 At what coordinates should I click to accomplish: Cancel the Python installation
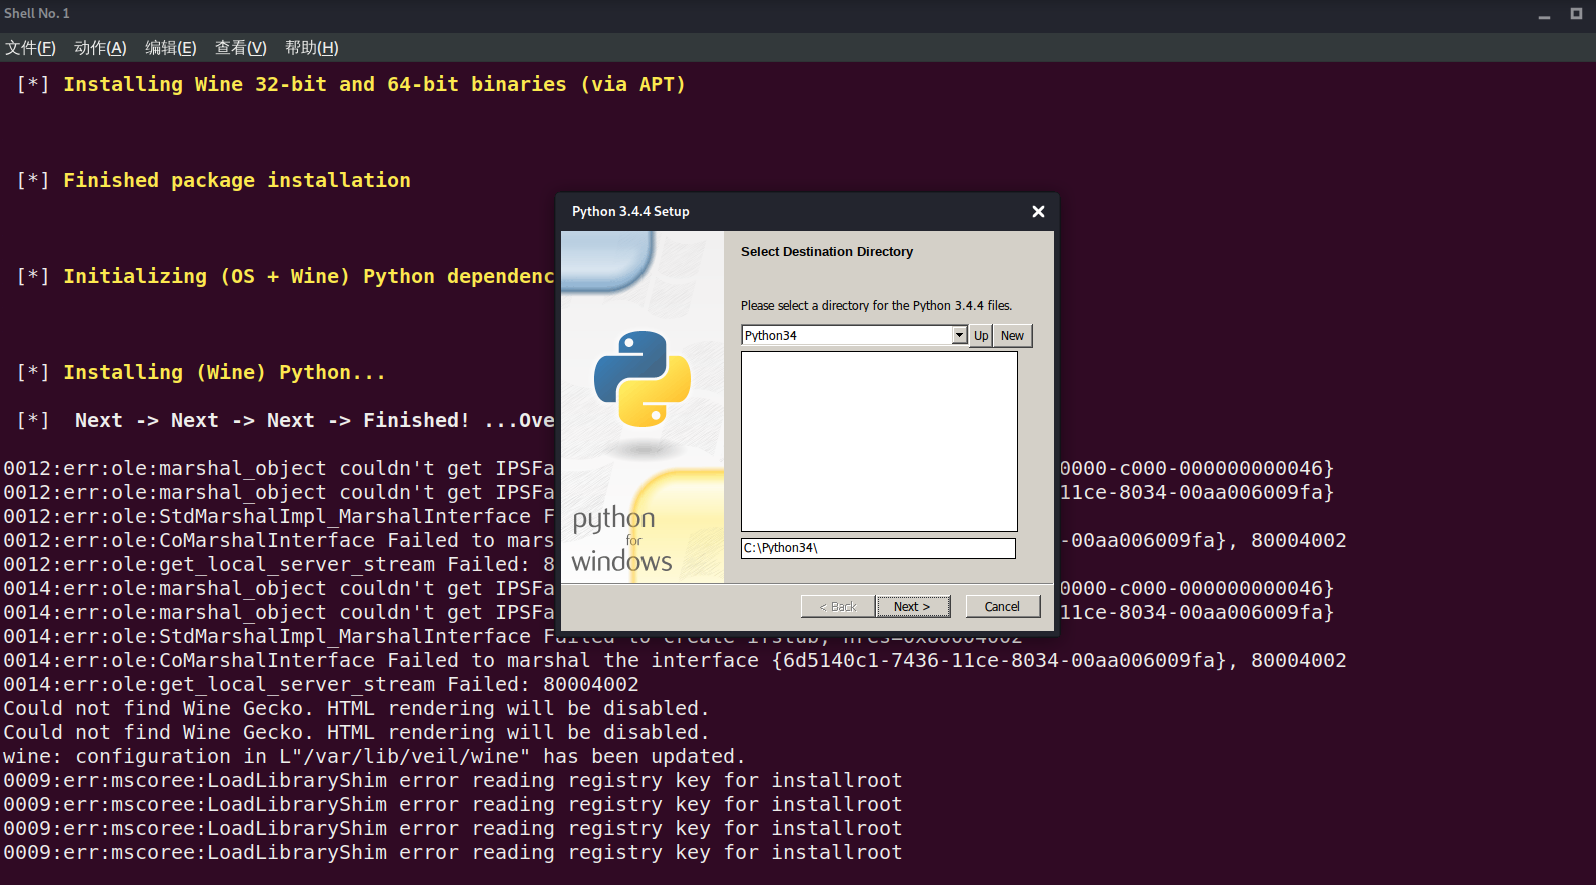click(1002, 607)
